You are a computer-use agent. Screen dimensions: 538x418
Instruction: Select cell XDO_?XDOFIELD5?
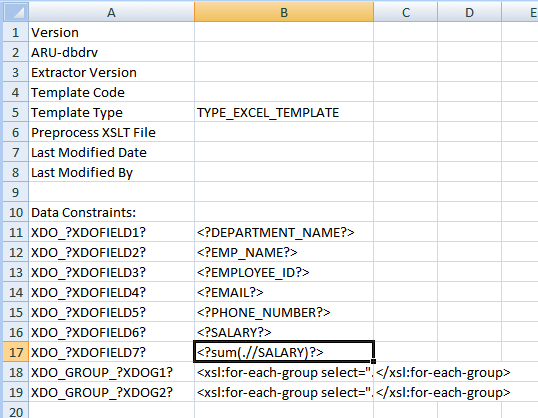pos(112,312)
